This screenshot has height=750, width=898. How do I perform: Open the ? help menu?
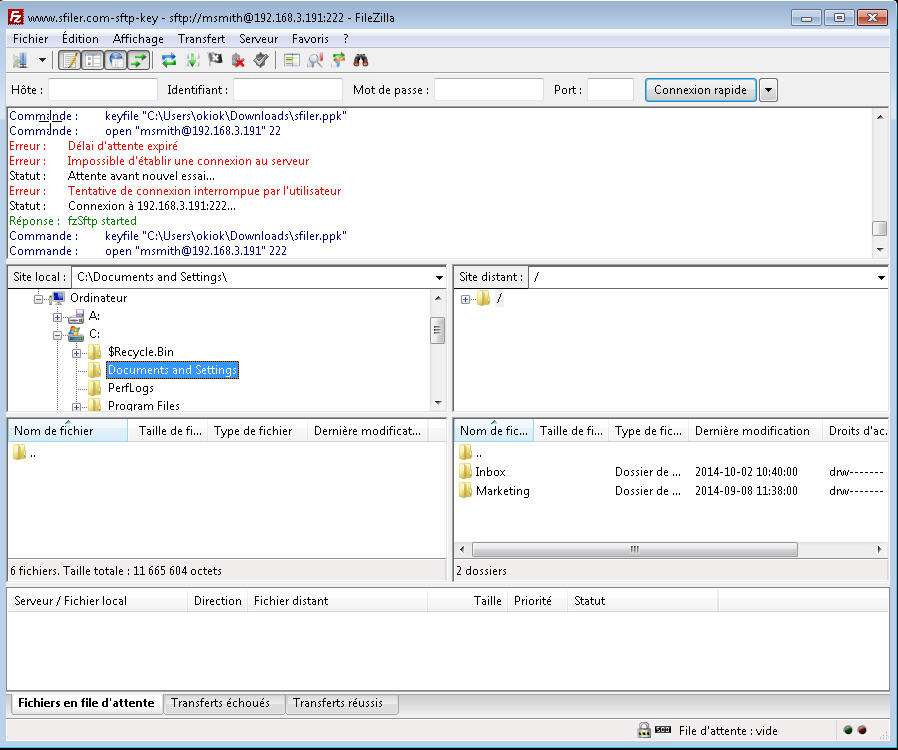346,39
